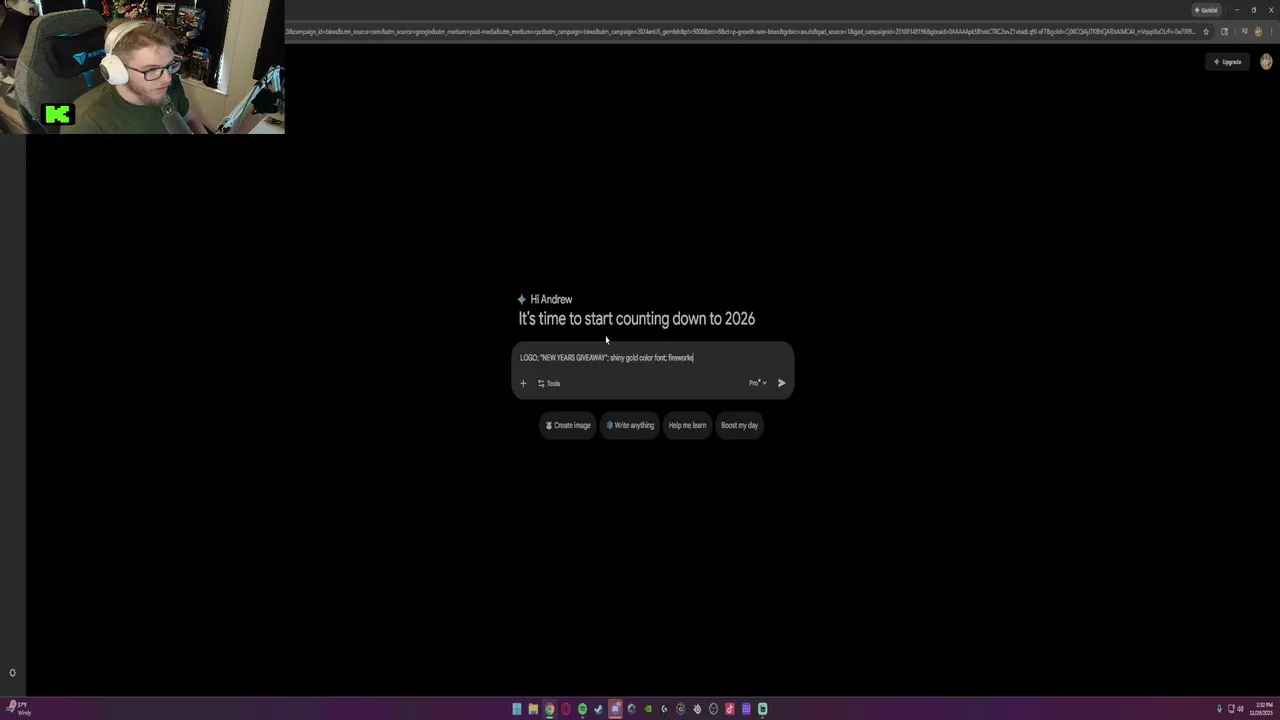Screen dimensions: 1280x720
Task: Open Chrome's three-dot menu
Action: 1271,31
